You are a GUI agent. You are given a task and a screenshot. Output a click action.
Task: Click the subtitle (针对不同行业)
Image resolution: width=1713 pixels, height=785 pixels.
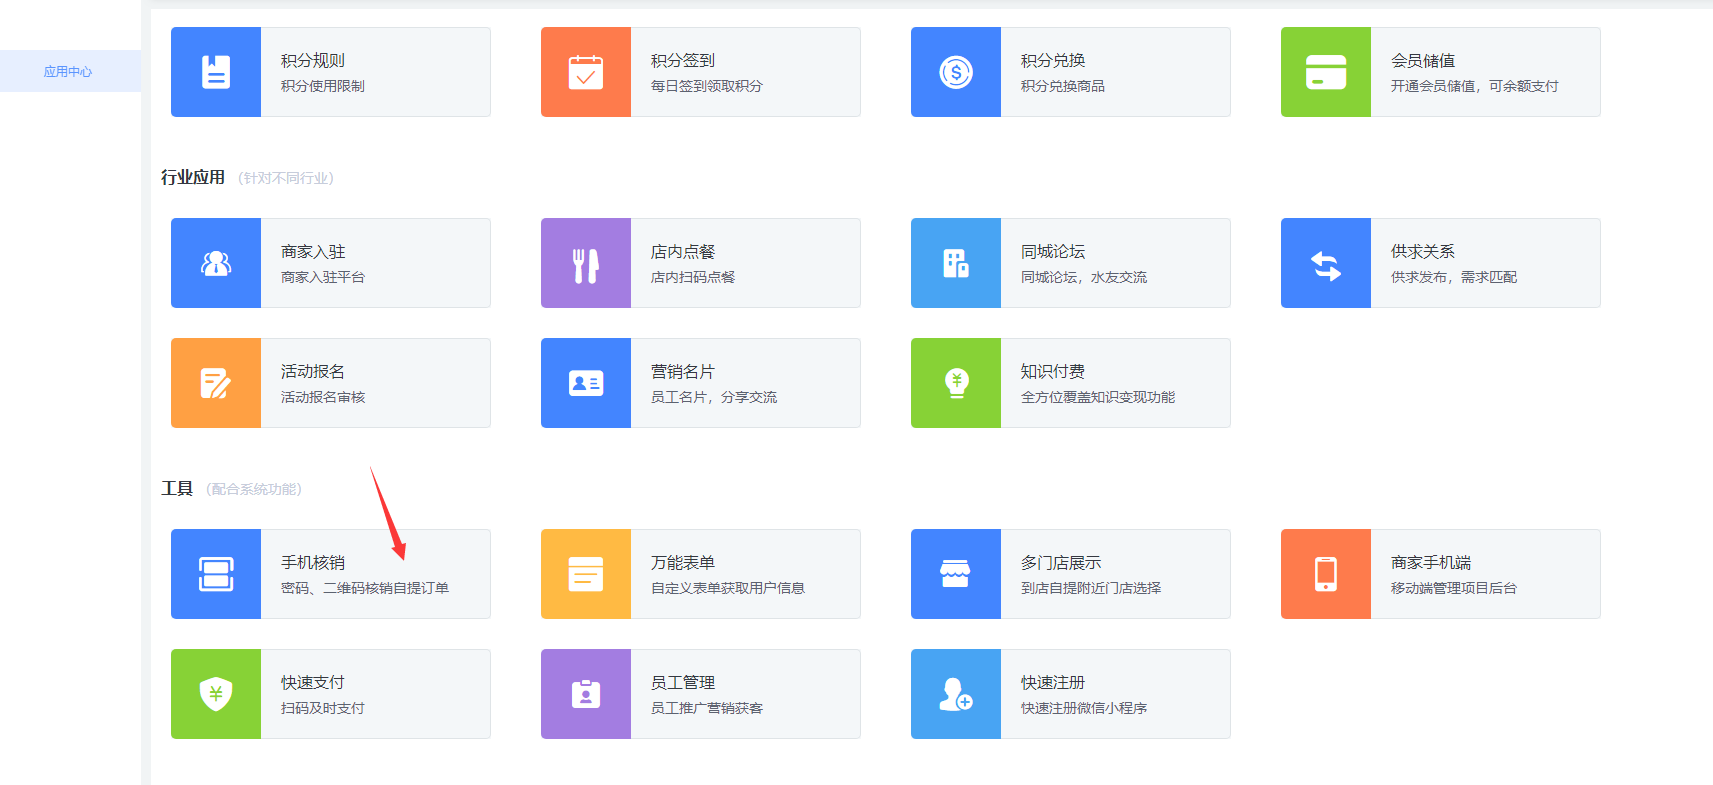tap(286, 178)
